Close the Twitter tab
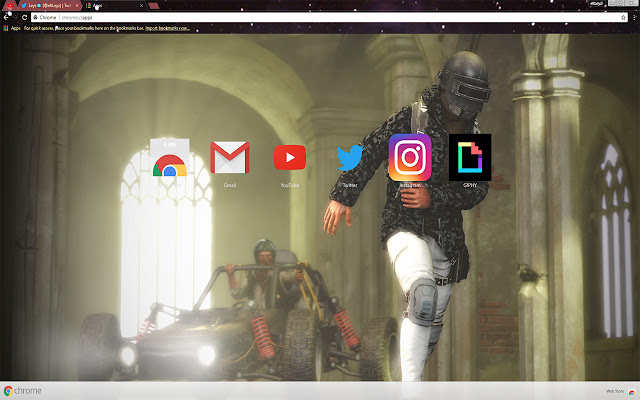 point(77,5)
